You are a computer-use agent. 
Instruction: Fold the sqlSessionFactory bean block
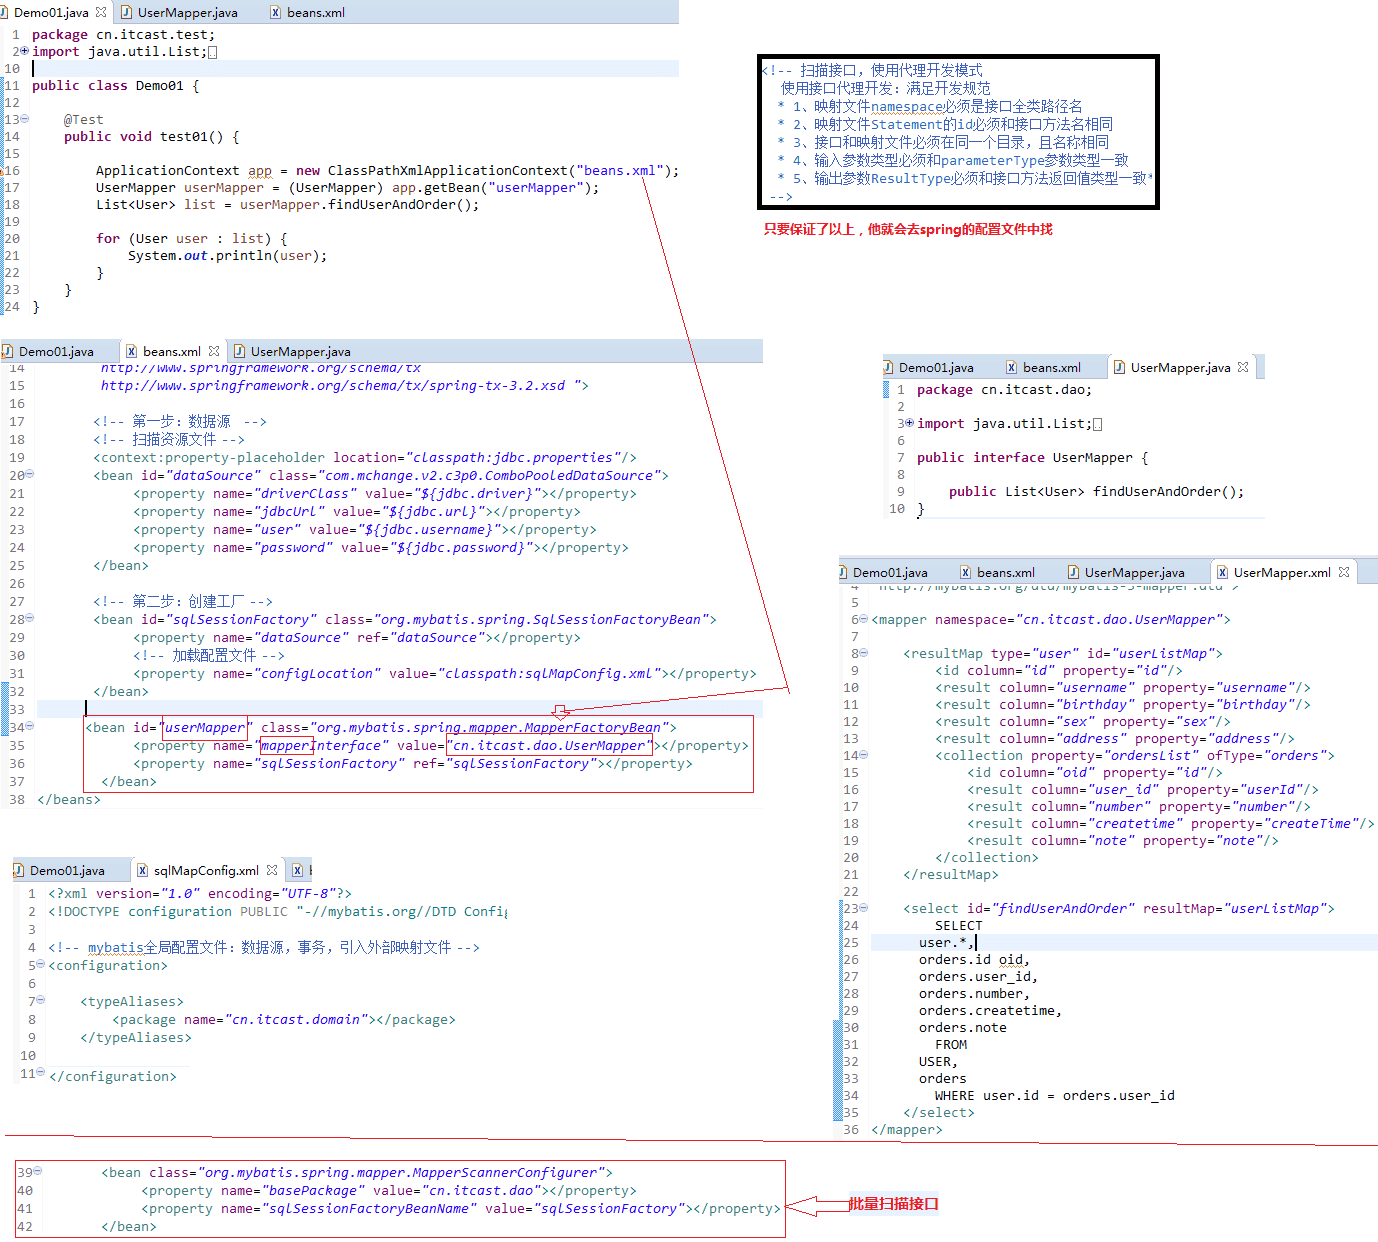29,619
